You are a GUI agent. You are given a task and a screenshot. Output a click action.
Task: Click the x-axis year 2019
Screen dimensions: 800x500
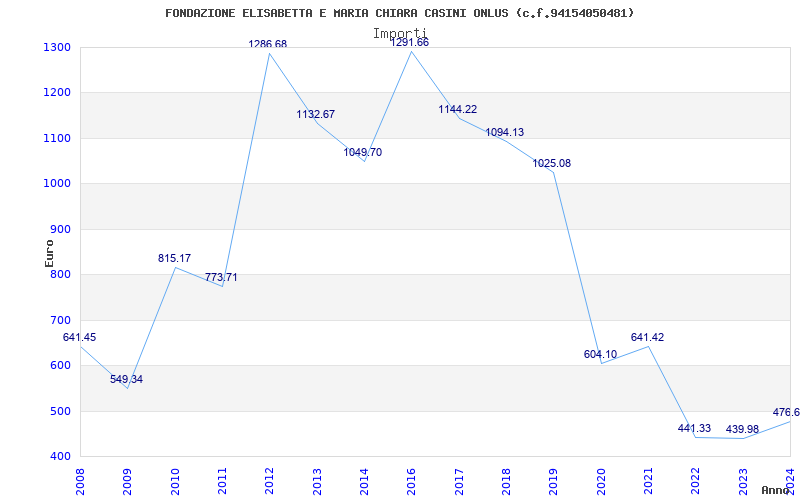554,482
